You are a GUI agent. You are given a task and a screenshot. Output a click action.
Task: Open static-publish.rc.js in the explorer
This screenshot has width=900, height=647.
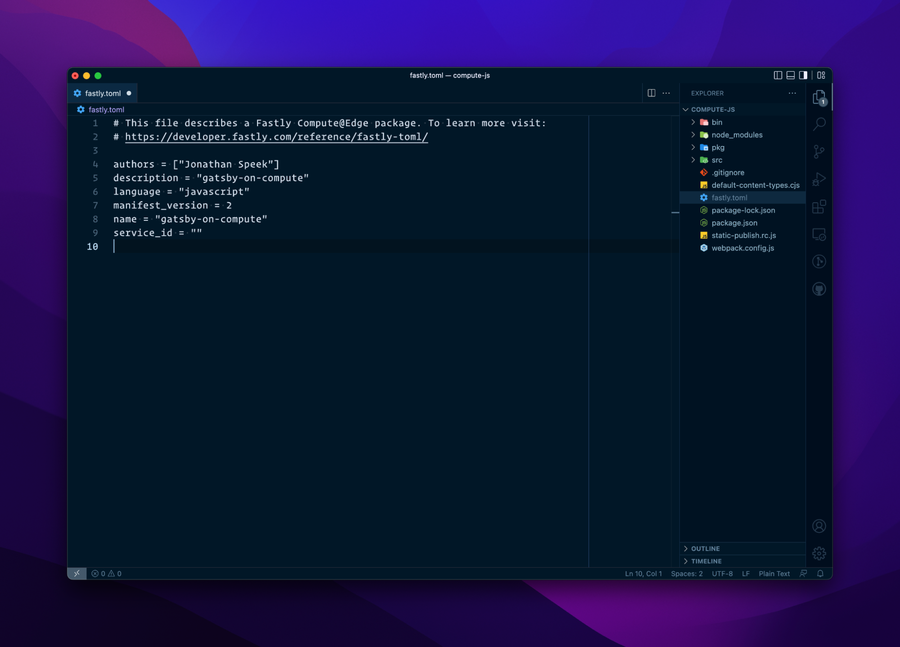point(743,235)
